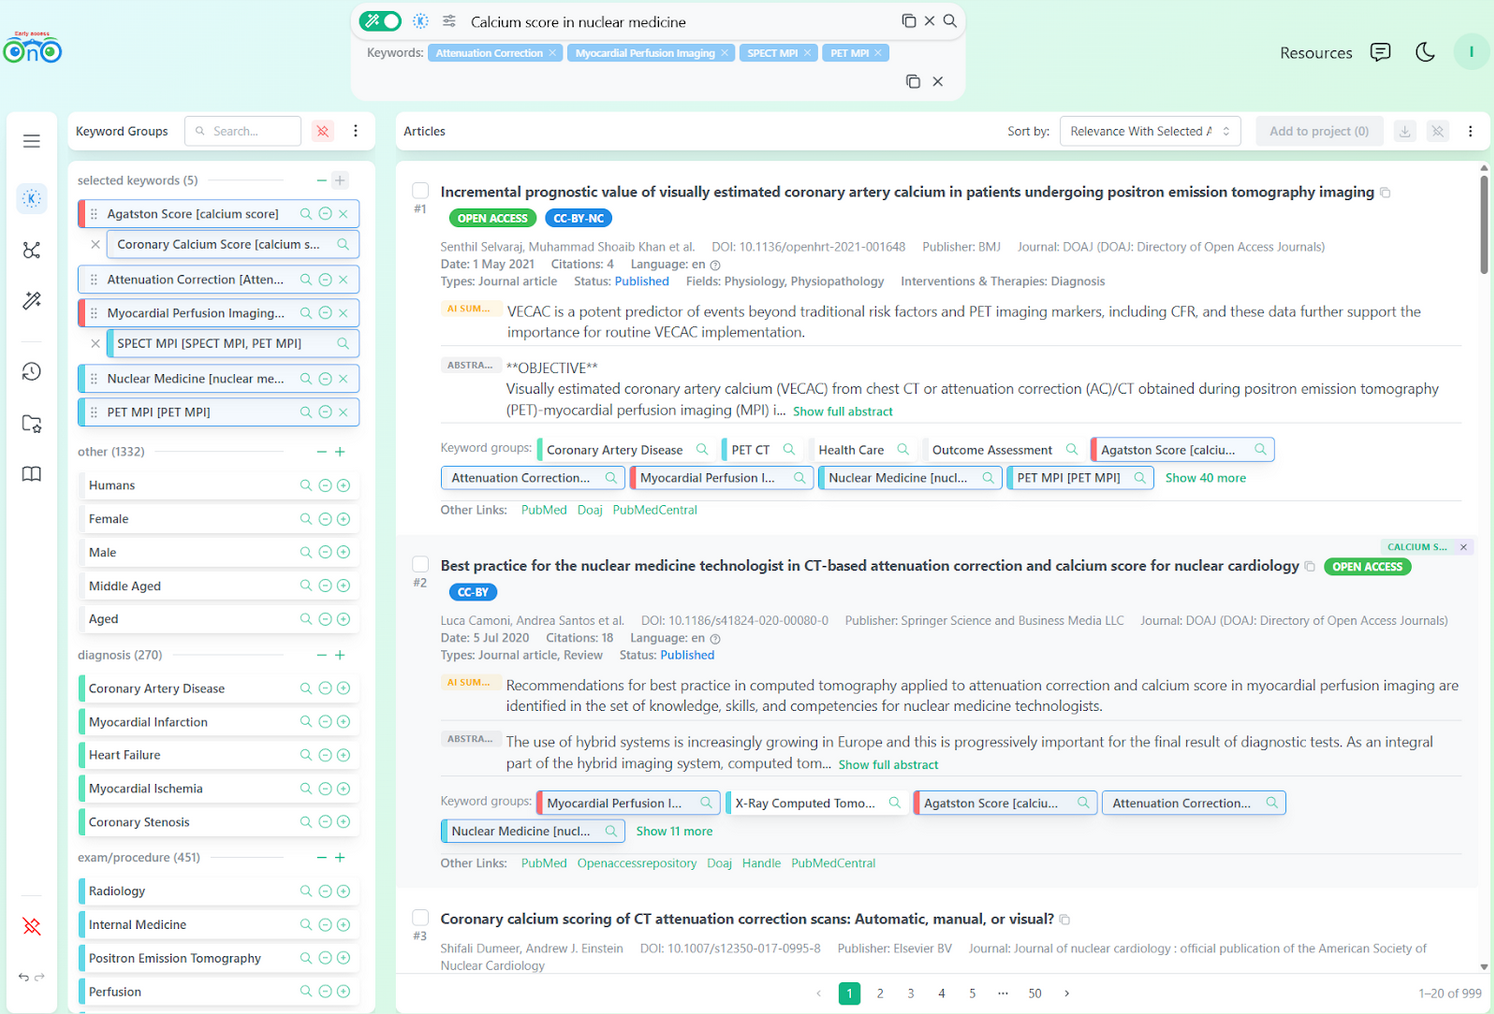Select checkbox for article #1
Image resolution: width=1494 pixels, height=1014 pixels.
coord(421,190)
